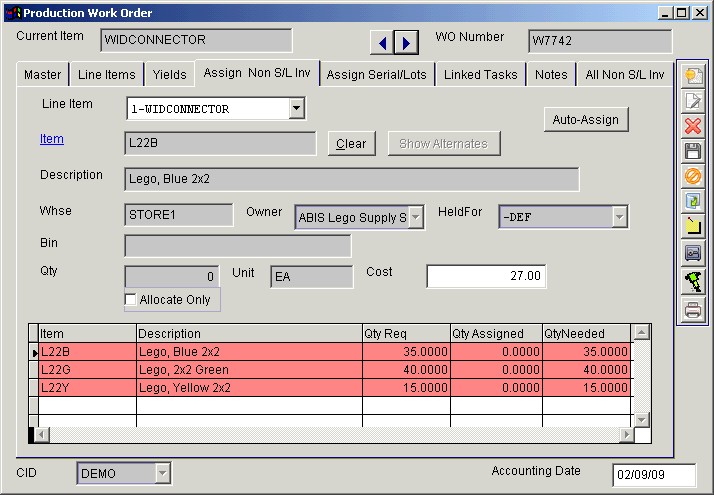Click the green refresh document icon

pyautogui.click(x=692, y=201)
